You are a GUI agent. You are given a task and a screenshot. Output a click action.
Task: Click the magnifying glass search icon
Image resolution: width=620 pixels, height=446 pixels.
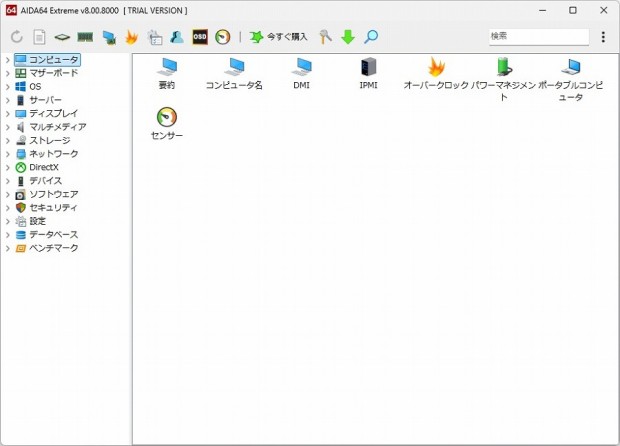tap(371, 37)
